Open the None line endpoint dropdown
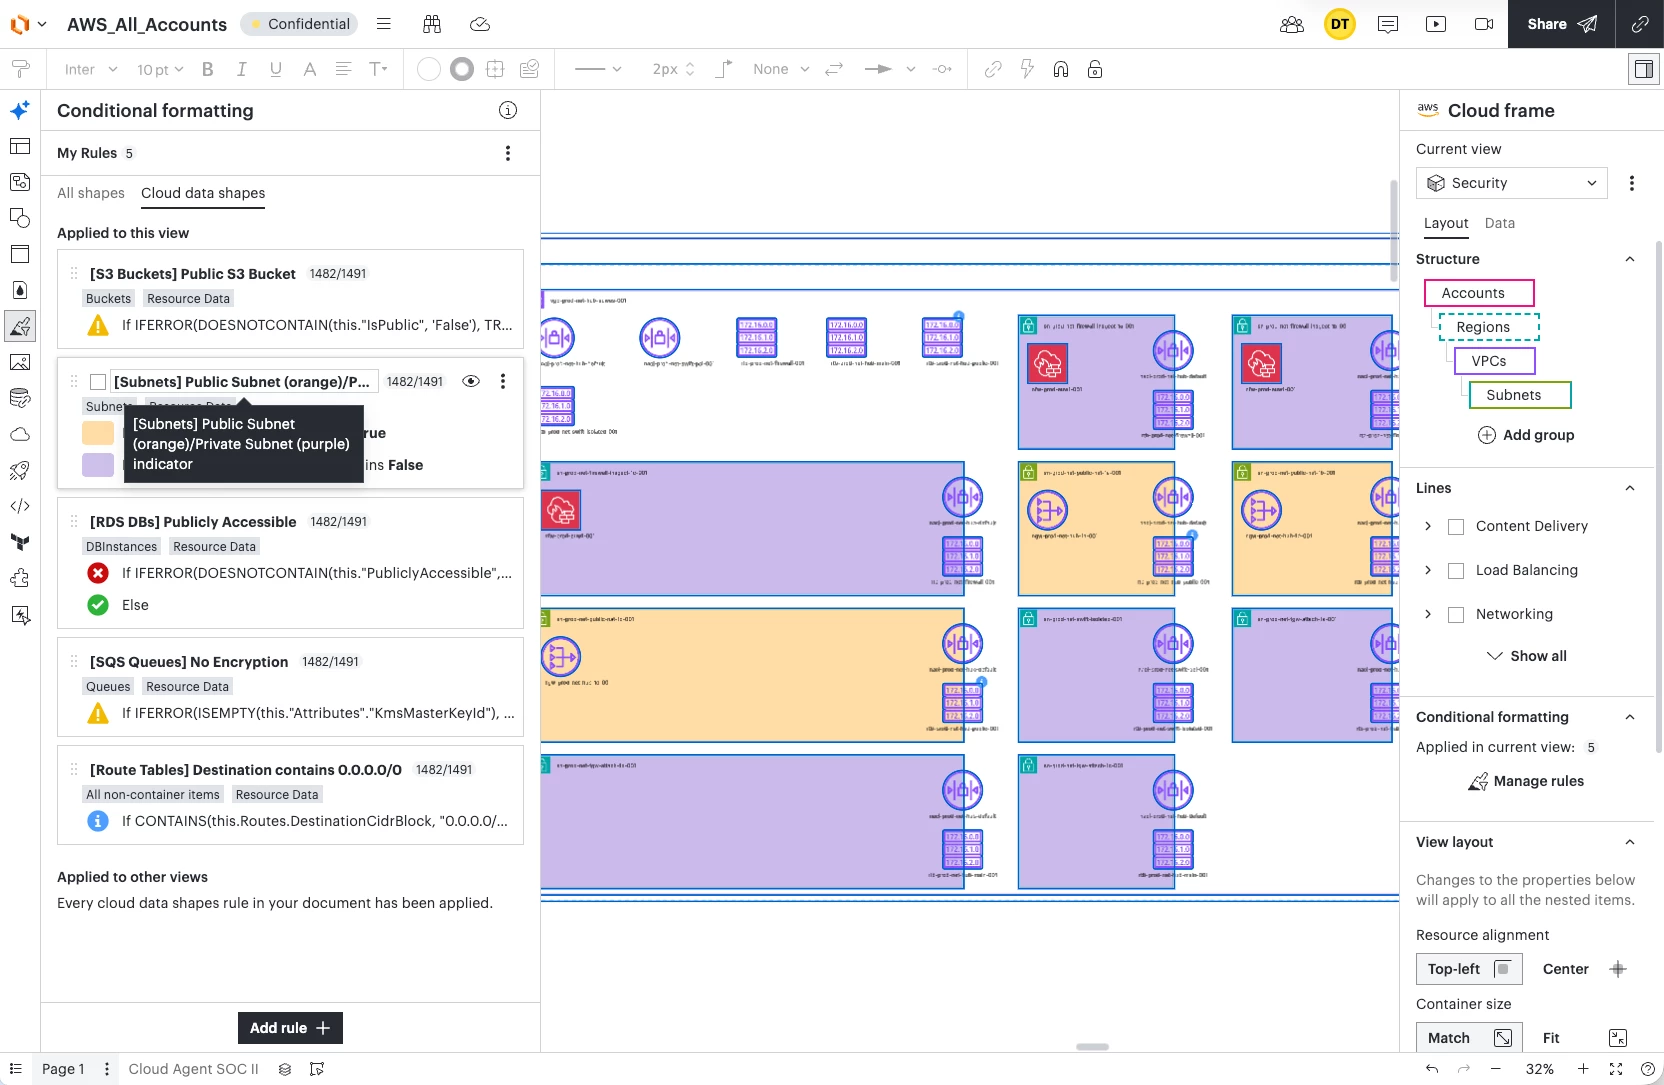This screenshot has width=1664, height=1085. (781, 69)
